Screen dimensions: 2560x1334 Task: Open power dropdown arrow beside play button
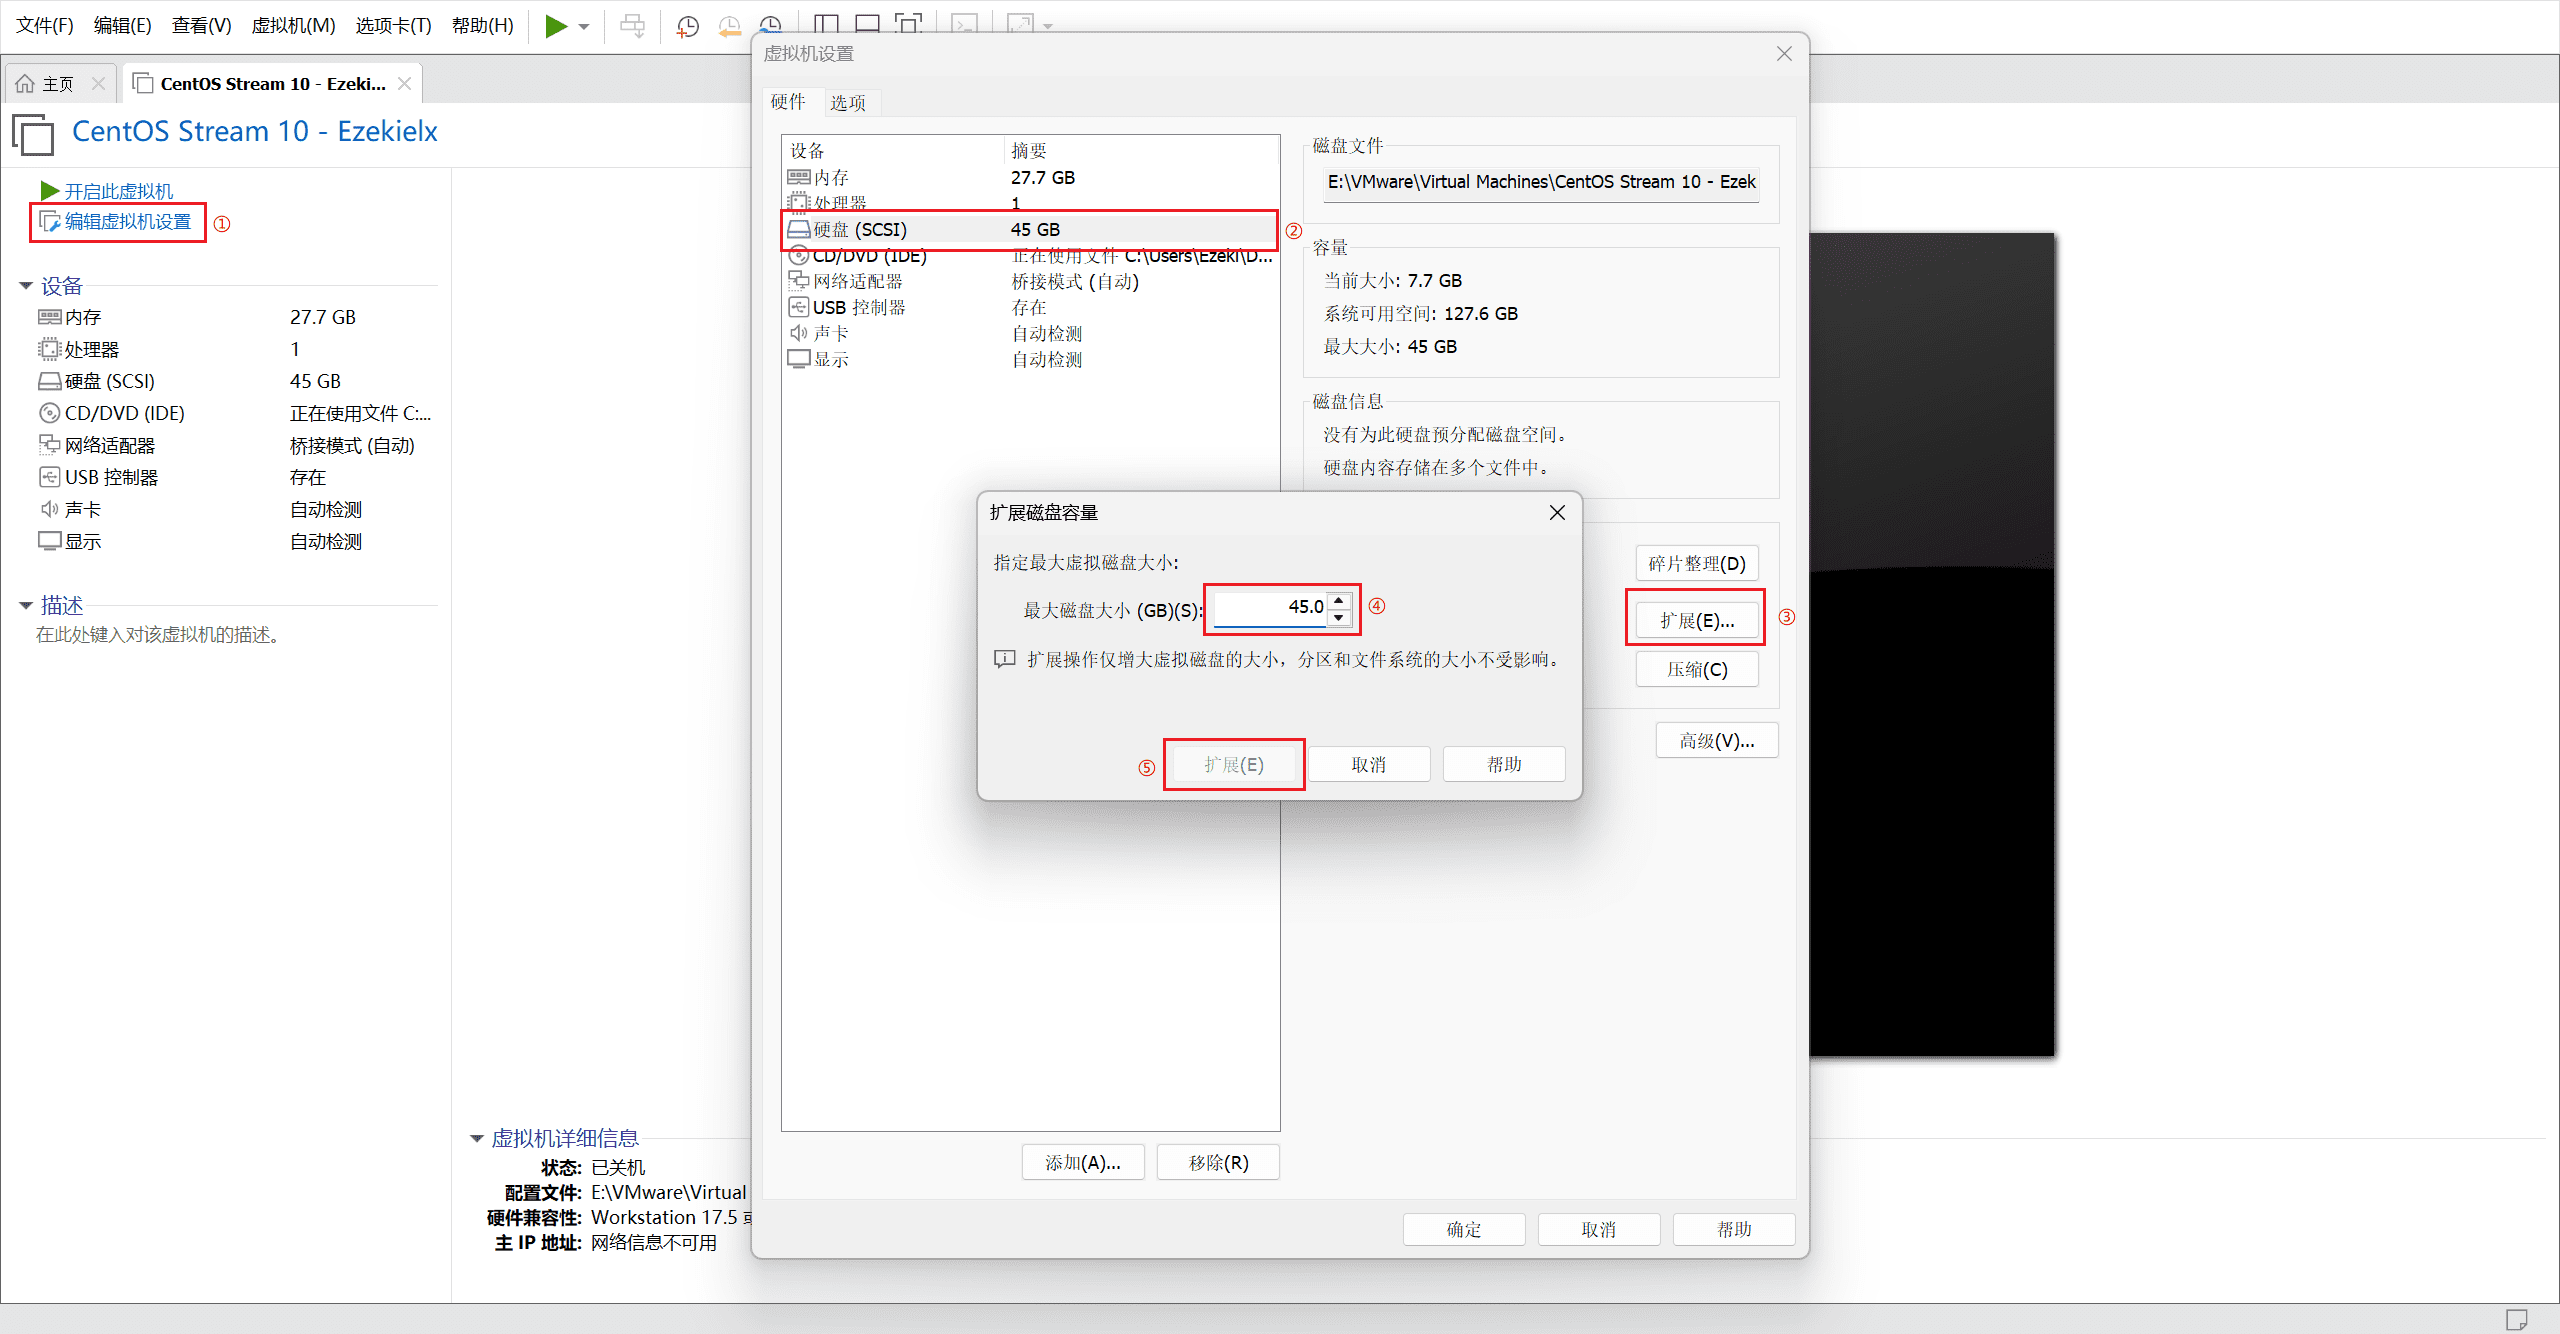point(584,27)
